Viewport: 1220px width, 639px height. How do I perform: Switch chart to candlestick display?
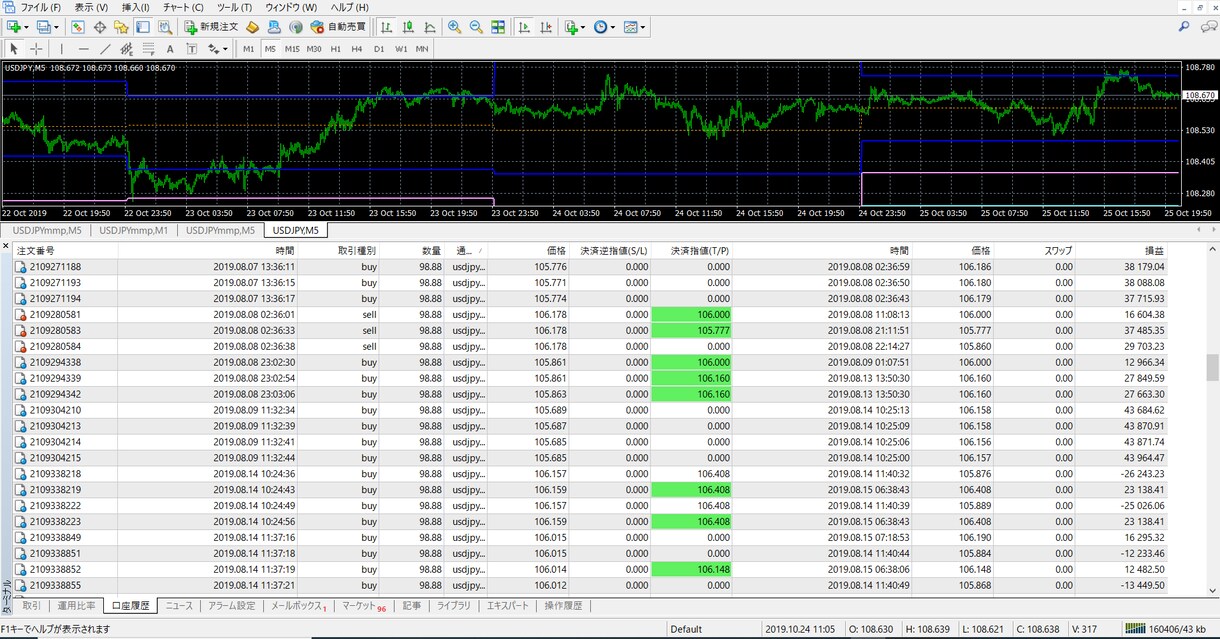click(x=408, y=27)
